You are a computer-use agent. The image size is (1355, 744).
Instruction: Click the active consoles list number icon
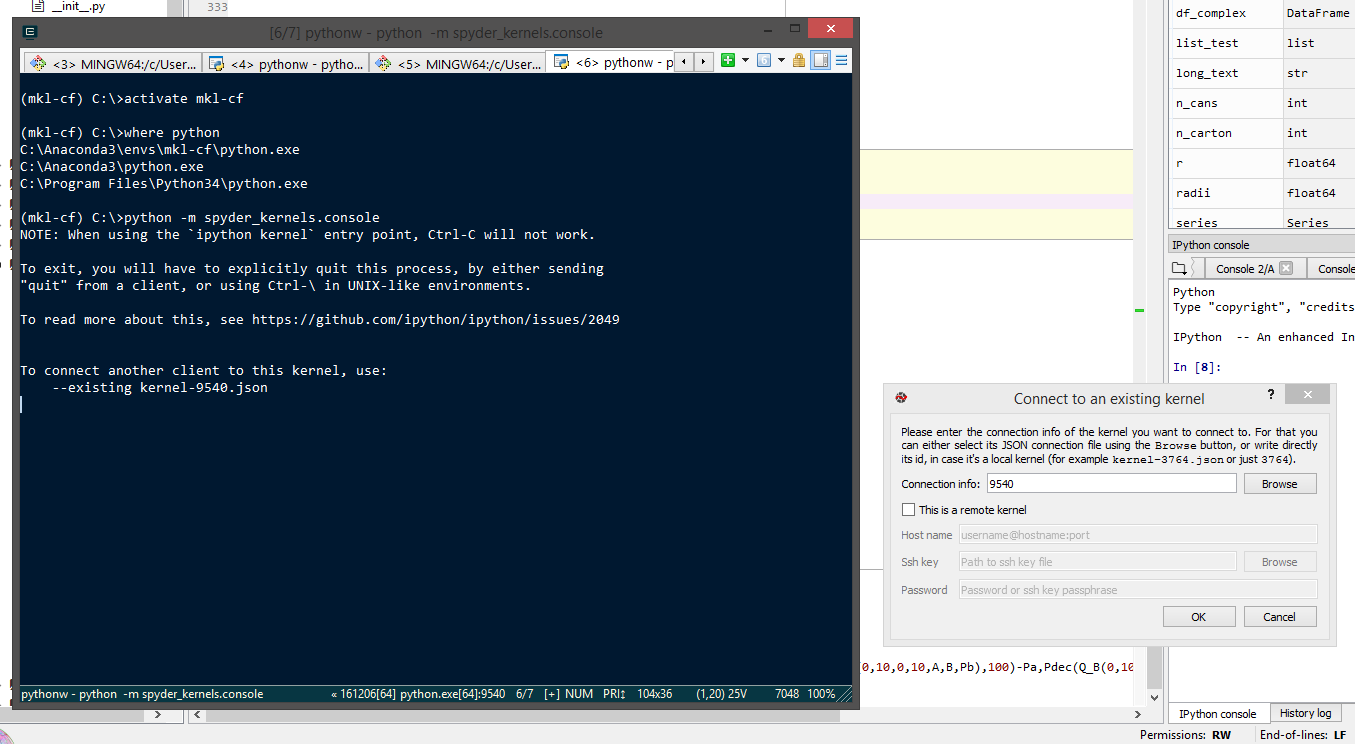(x=764, y=61)
